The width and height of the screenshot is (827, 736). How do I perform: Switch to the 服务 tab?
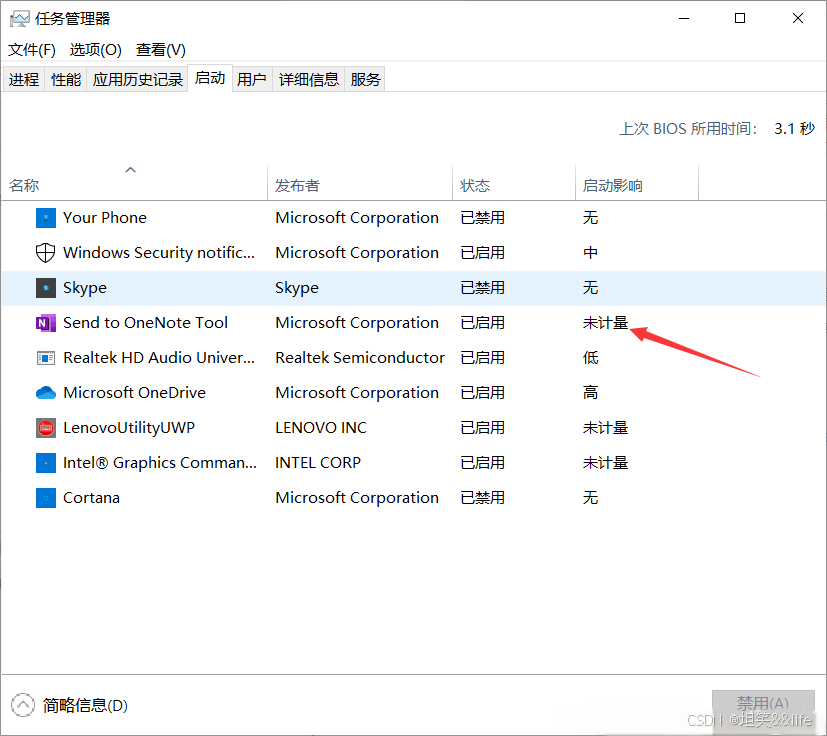point(365,79)
